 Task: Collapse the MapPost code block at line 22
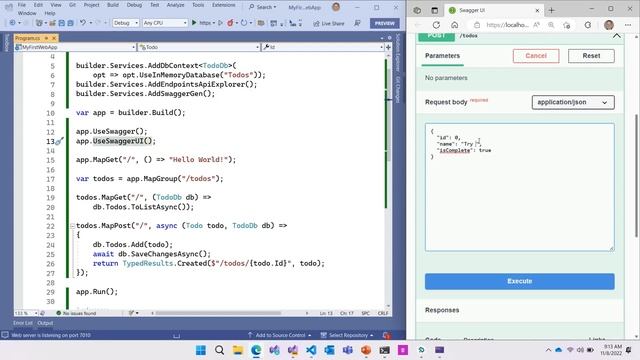pyautogui.click(x=72, y=226)
